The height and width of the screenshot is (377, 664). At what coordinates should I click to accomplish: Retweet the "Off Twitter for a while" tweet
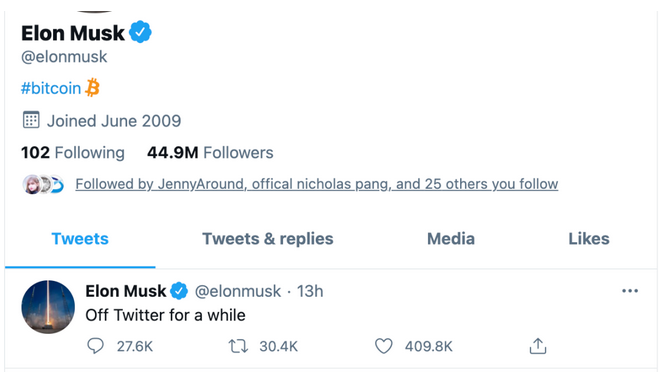coord(238,346)
